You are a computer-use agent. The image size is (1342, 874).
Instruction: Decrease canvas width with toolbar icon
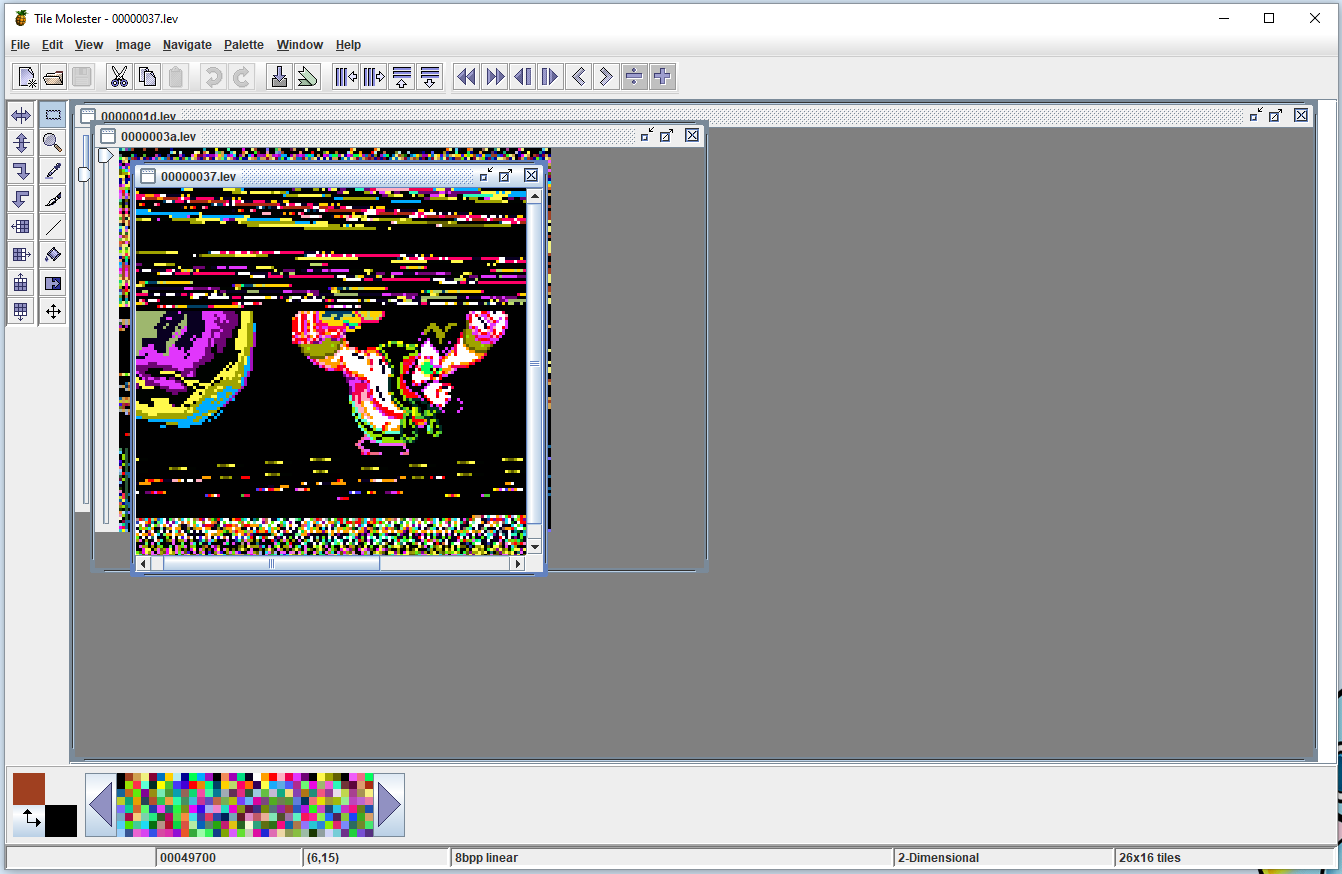[x=346, y=77]
